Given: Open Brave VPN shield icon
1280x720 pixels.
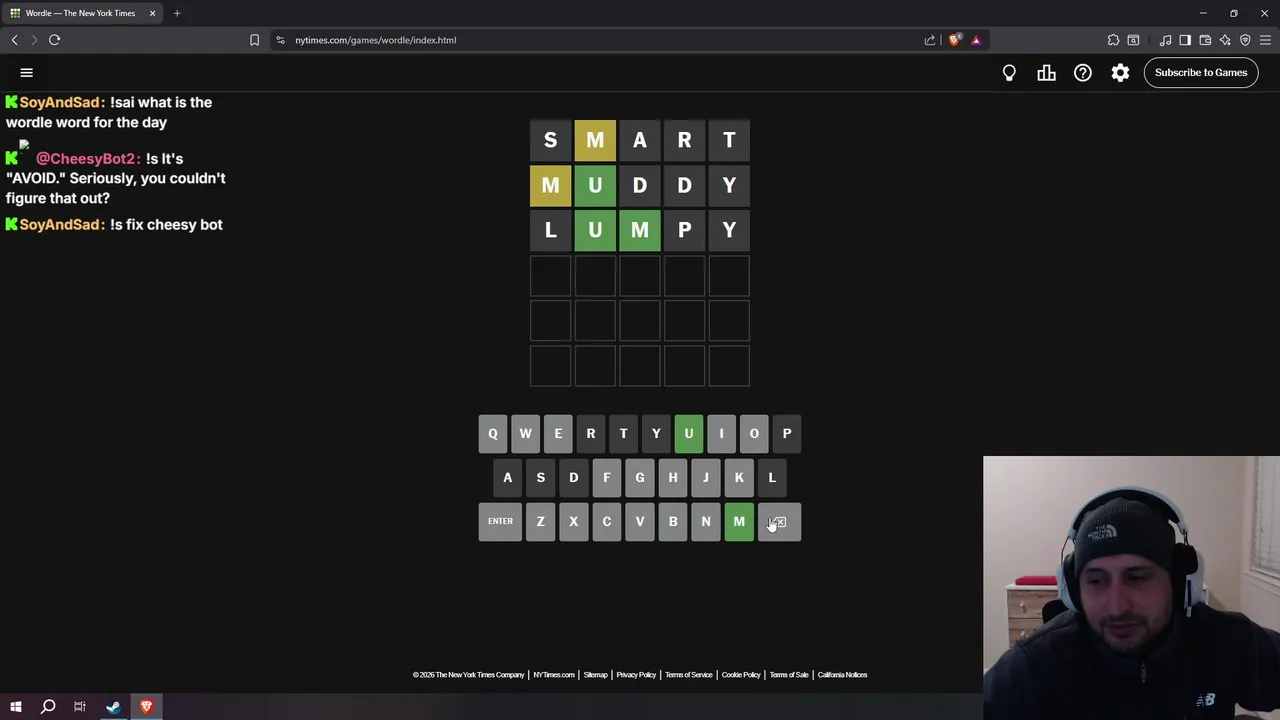Looking at the screenshot, I should click(x=1245, y=40).
